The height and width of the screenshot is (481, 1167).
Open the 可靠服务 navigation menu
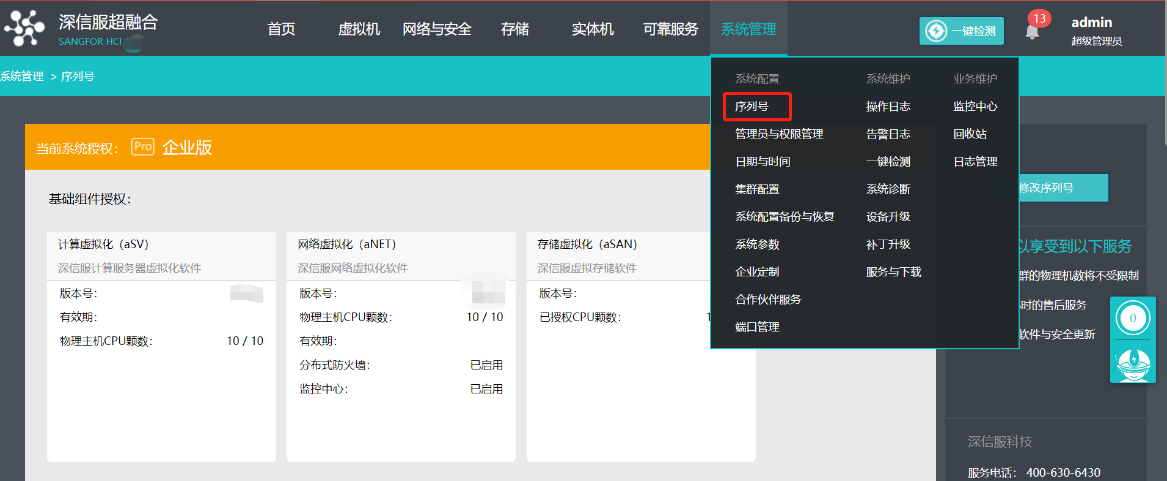[670, 29]
